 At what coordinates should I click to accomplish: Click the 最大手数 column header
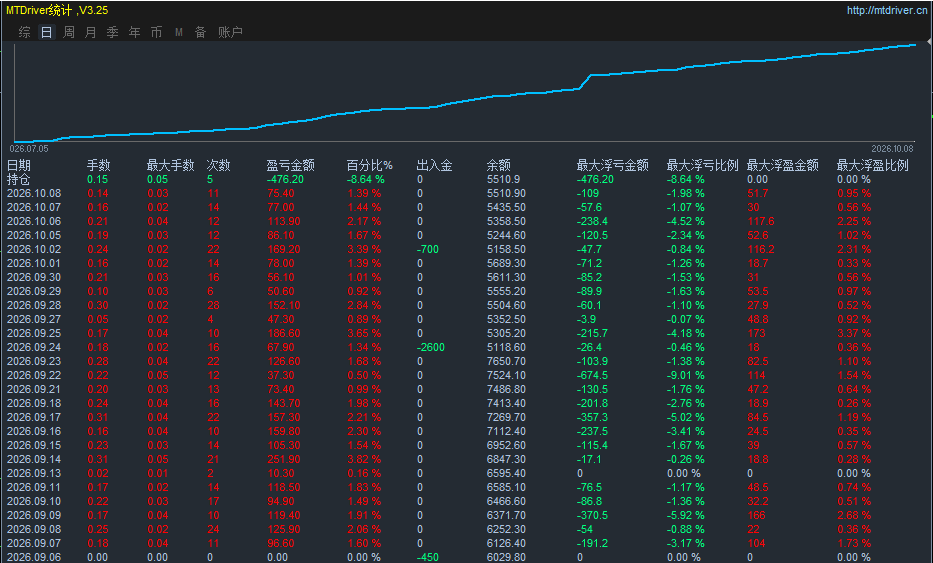click(x=171, y=165)
